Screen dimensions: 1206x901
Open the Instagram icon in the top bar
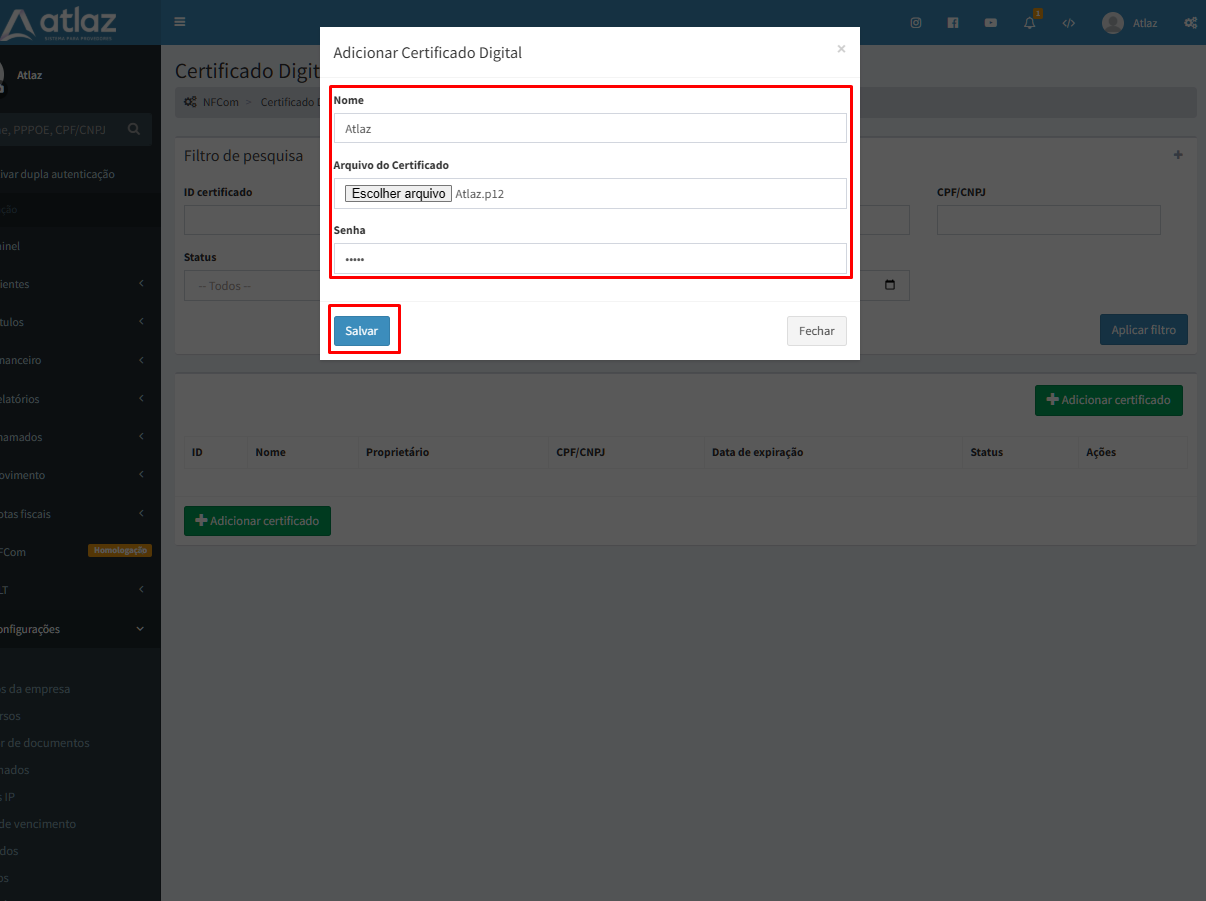pyautogui.click(x=915, y=22)
